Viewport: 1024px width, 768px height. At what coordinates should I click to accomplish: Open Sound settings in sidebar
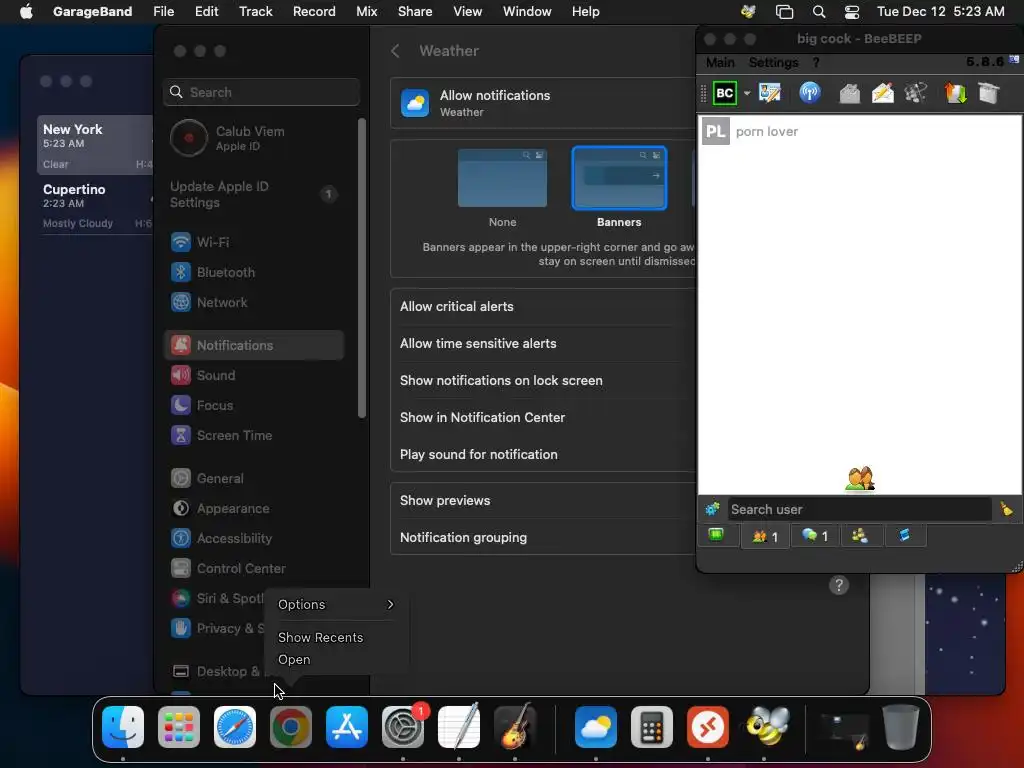(255, 376)
